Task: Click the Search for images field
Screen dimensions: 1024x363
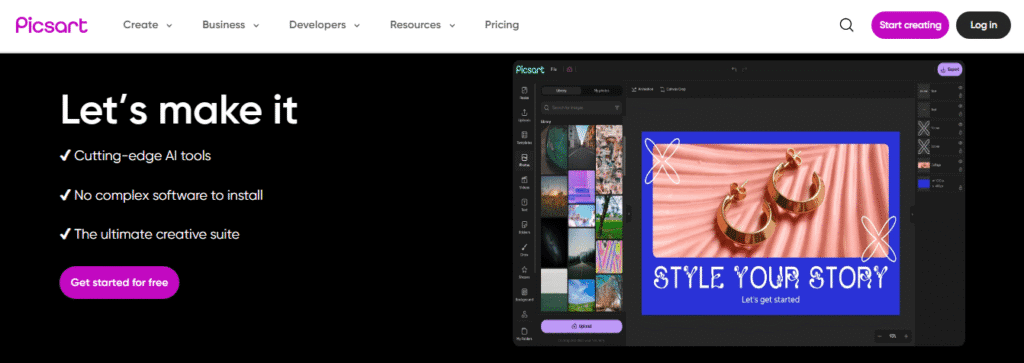Action: point(581,107)
